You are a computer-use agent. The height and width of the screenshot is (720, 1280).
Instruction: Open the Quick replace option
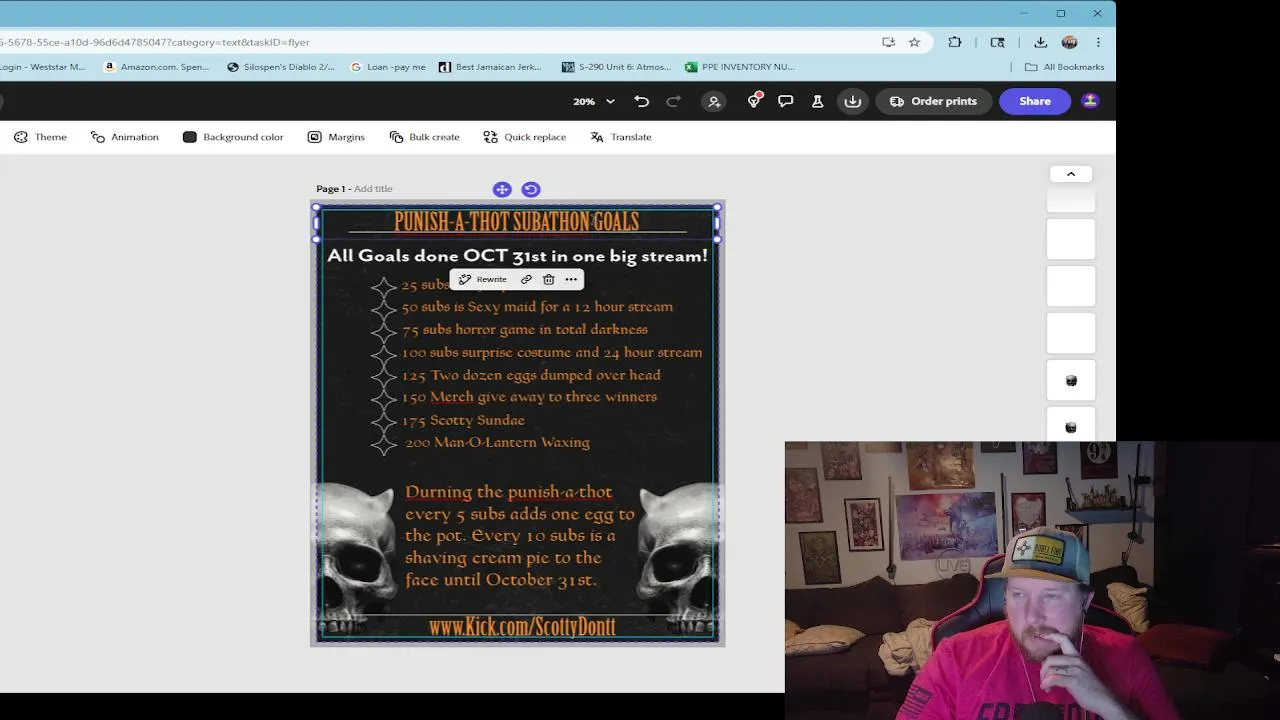[524, 137]
